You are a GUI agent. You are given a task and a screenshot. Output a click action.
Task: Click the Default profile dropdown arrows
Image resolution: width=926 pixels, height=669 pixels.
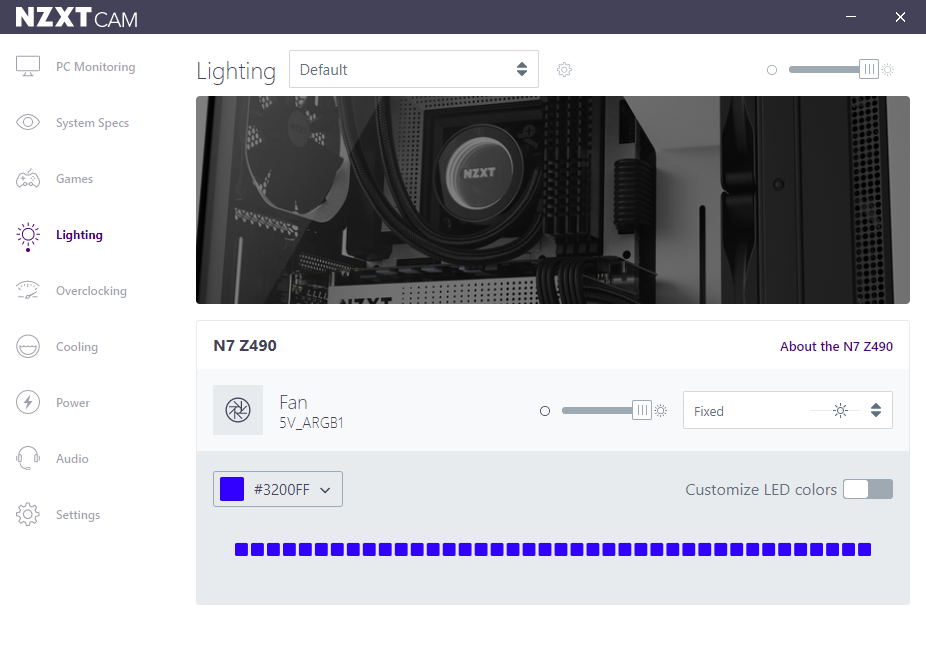click(x=521, y=69)
